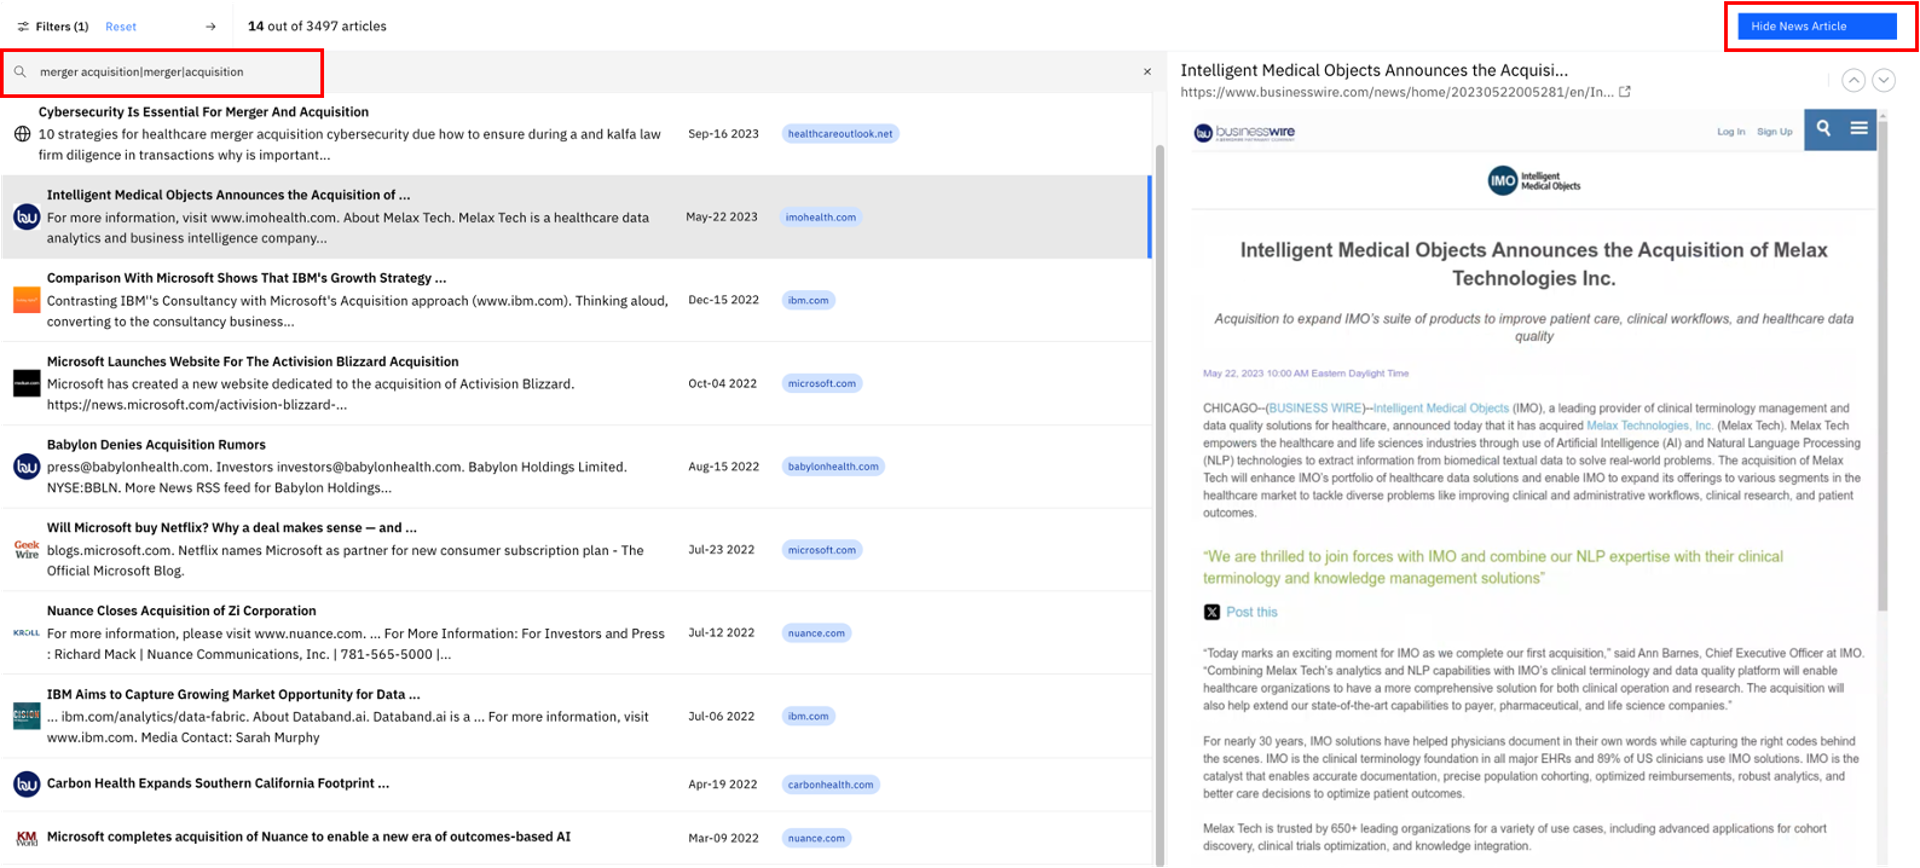Click orange source icon of IBM's Growth Strategy row
1920x868 pixels.
27,300
